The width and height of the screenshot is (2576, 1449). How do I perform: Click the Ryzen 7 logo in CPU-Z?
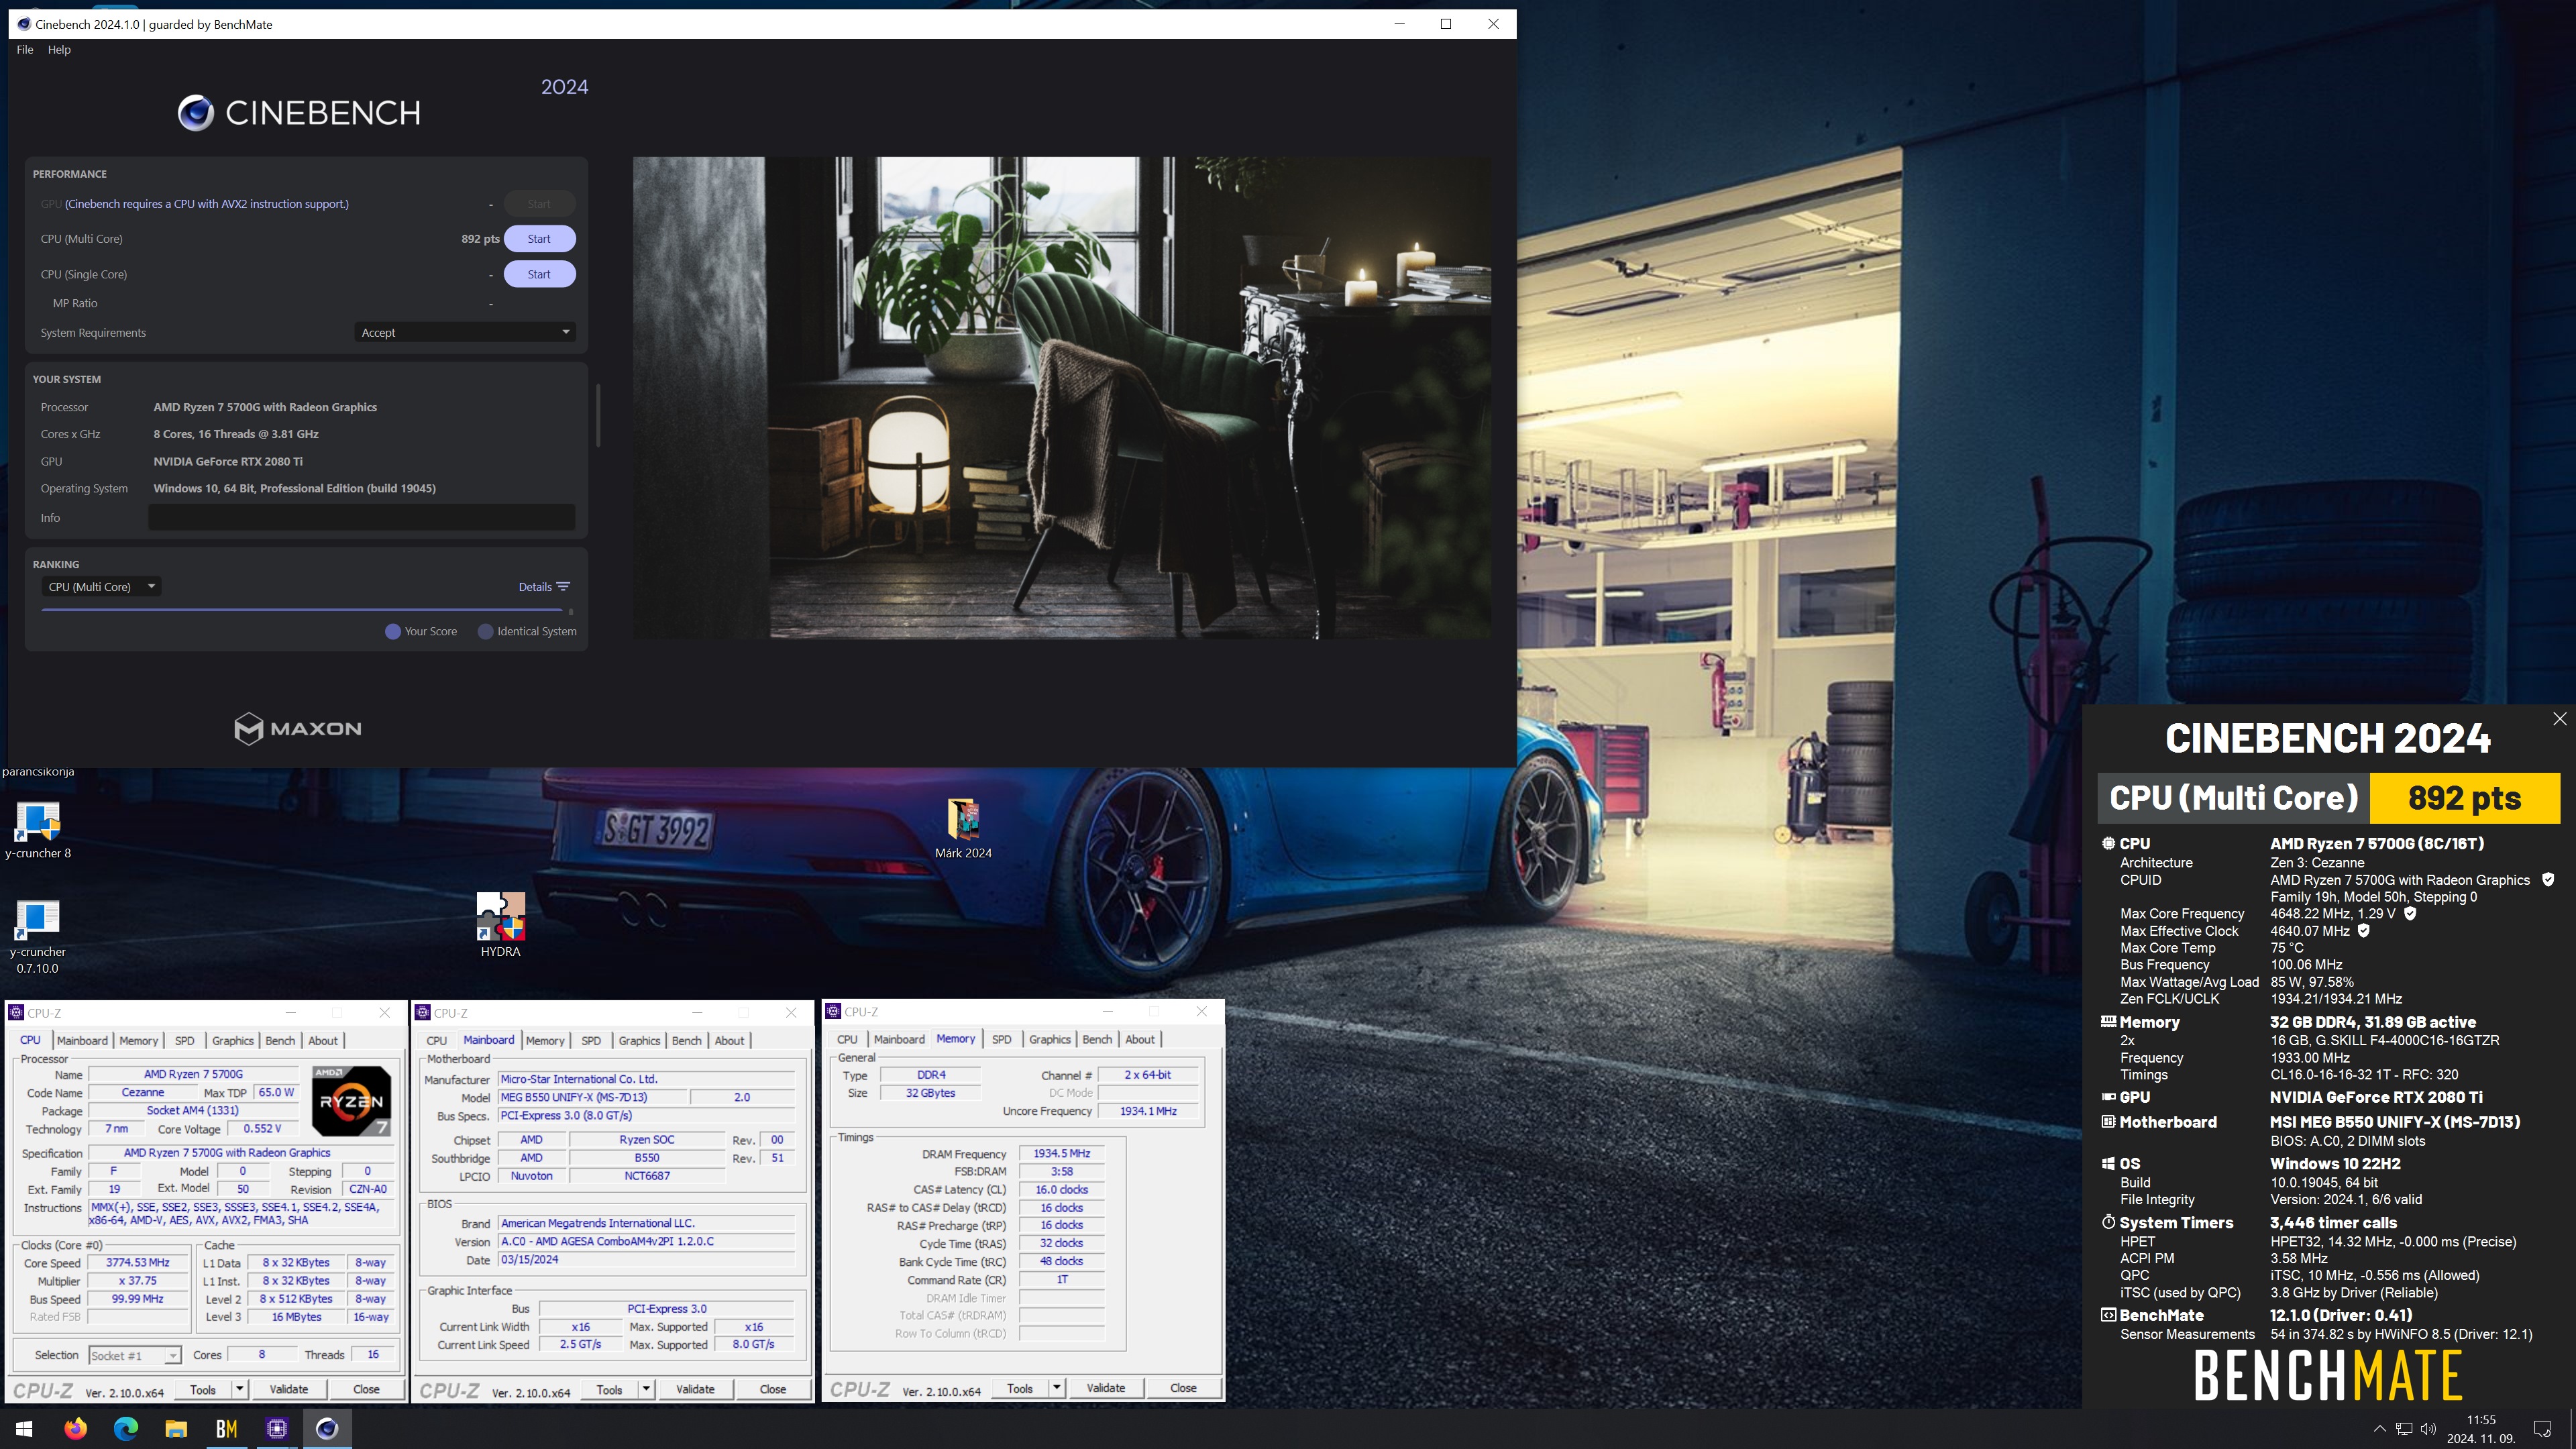tap(351, 1101)
